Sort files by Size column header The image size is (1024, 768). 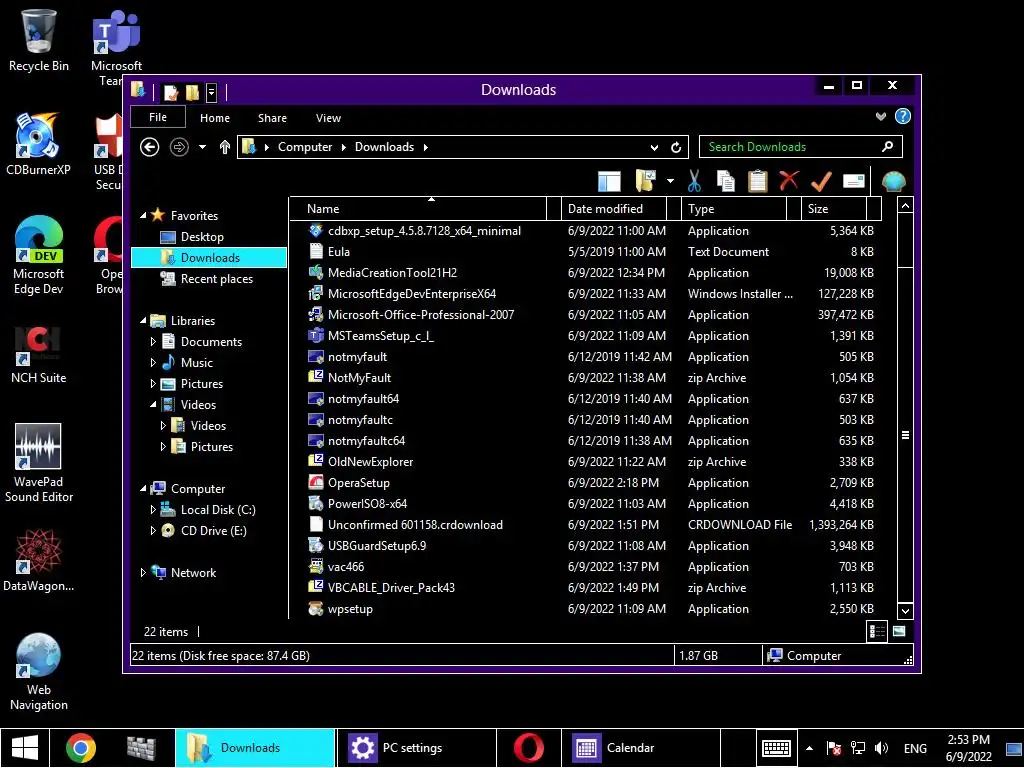coord(834,209)
